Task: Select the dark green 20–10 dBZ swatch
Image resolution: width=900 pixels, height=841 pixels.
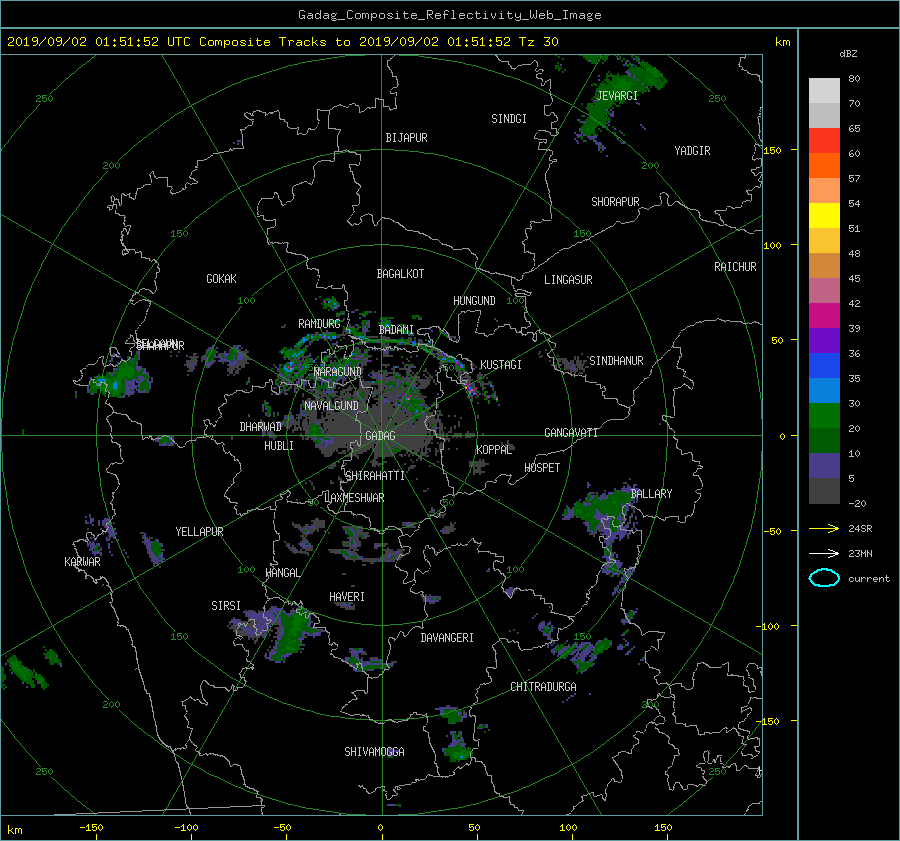Action: [824, 440]
